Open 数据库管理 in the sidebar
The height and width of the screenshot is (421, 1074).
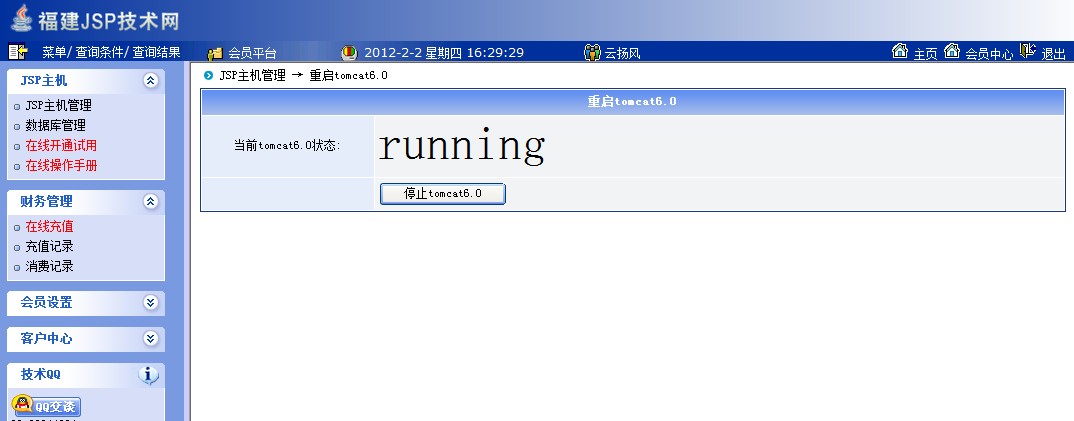[55, 125]
